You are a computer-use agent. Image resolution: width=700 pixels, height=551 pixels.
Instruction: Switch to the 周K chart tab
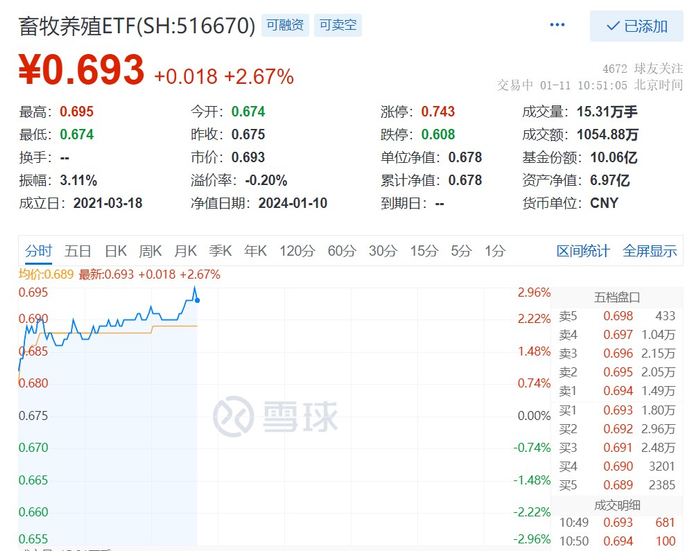(150, 251)
